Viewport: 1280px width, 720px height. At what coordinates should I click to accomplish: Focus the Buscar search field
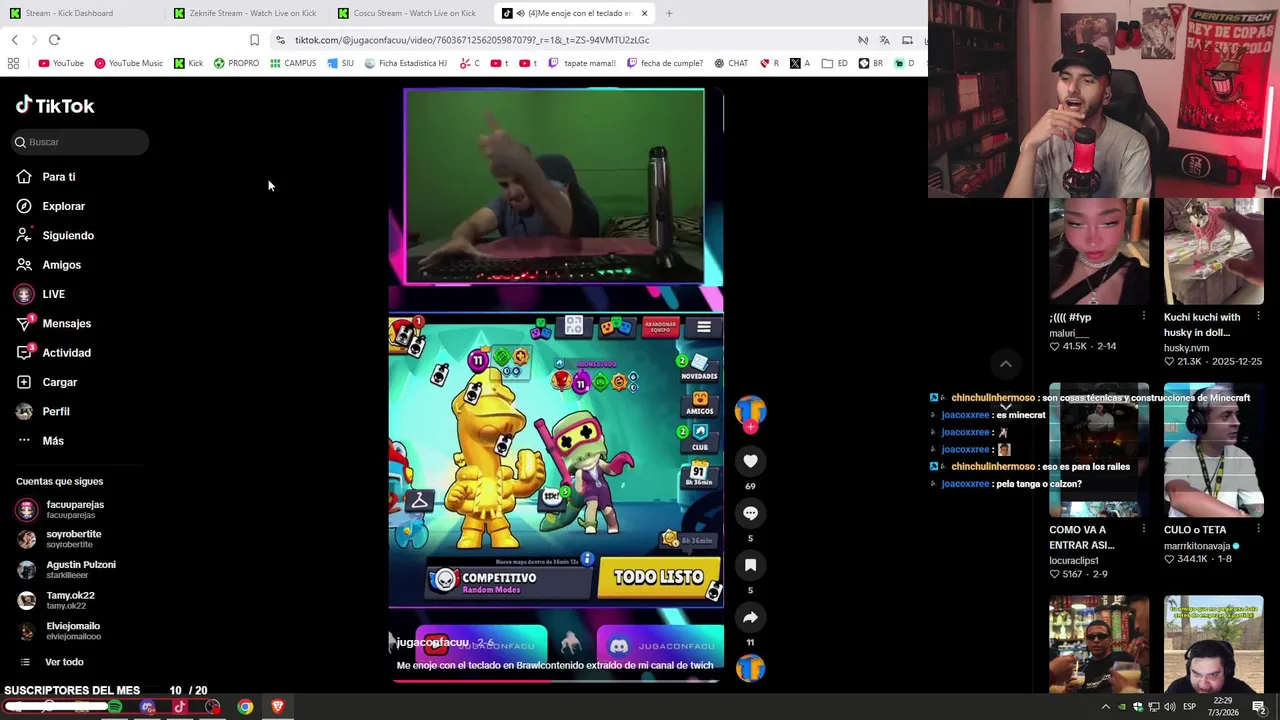point(80,142)
